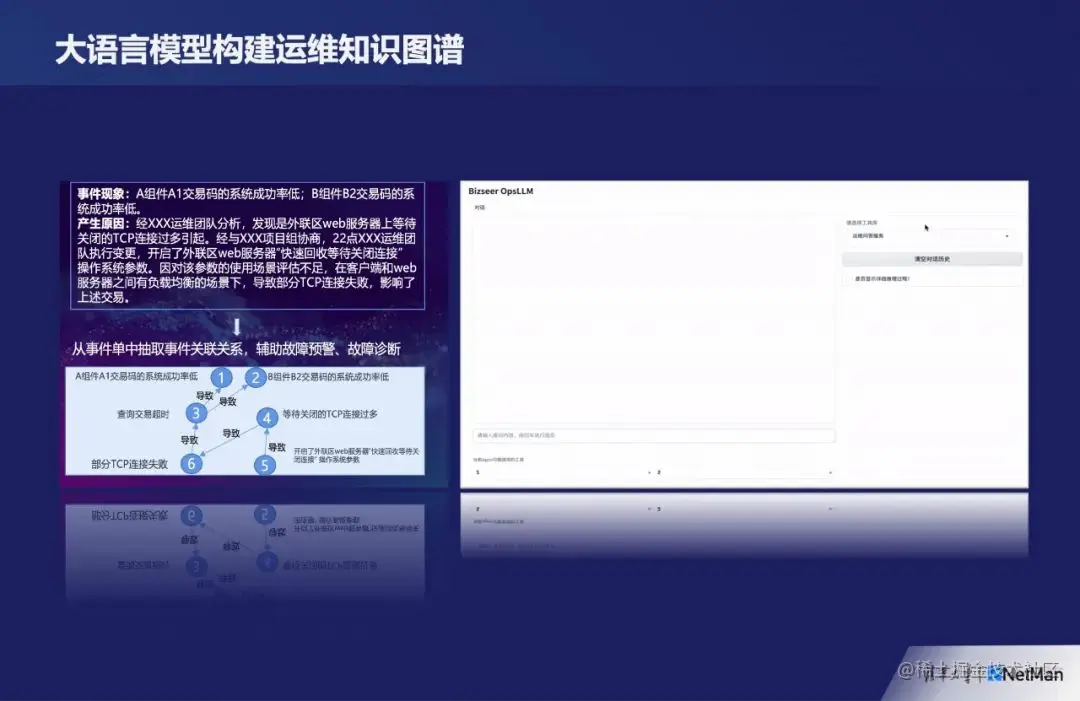This screenshot has height=701, width=1080.
Task: Click node 1 circle in the event graph
Action: point(221,378)
